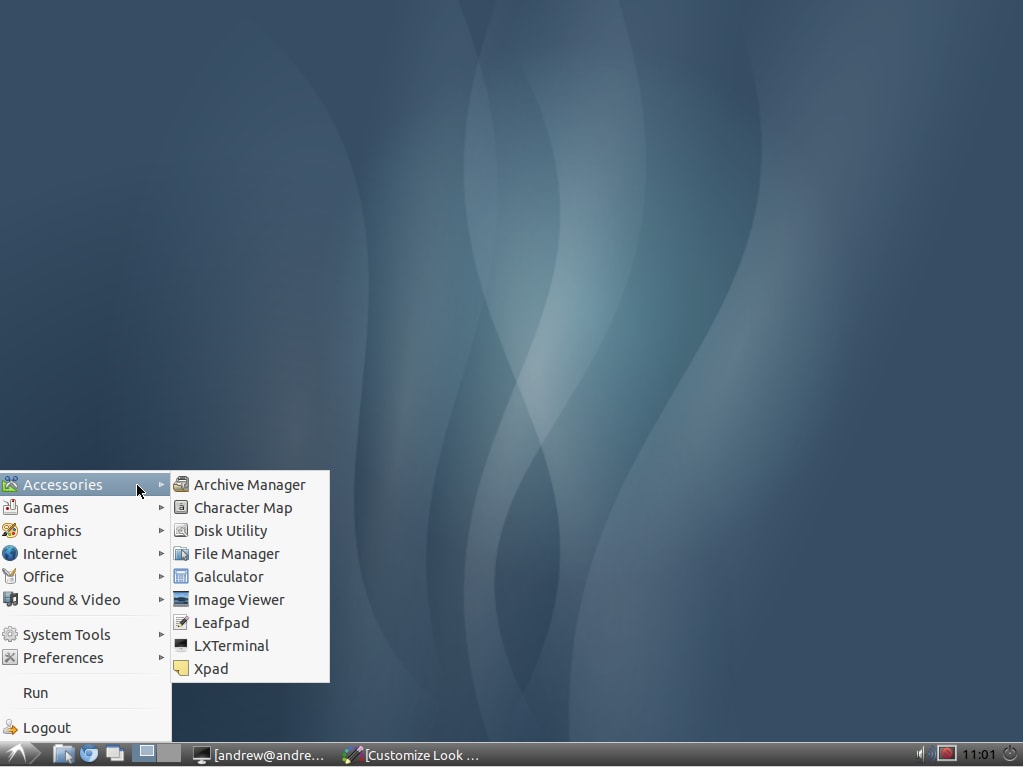Open the volume control in the system tray
1023x767 pixels.
coord(923,754)
